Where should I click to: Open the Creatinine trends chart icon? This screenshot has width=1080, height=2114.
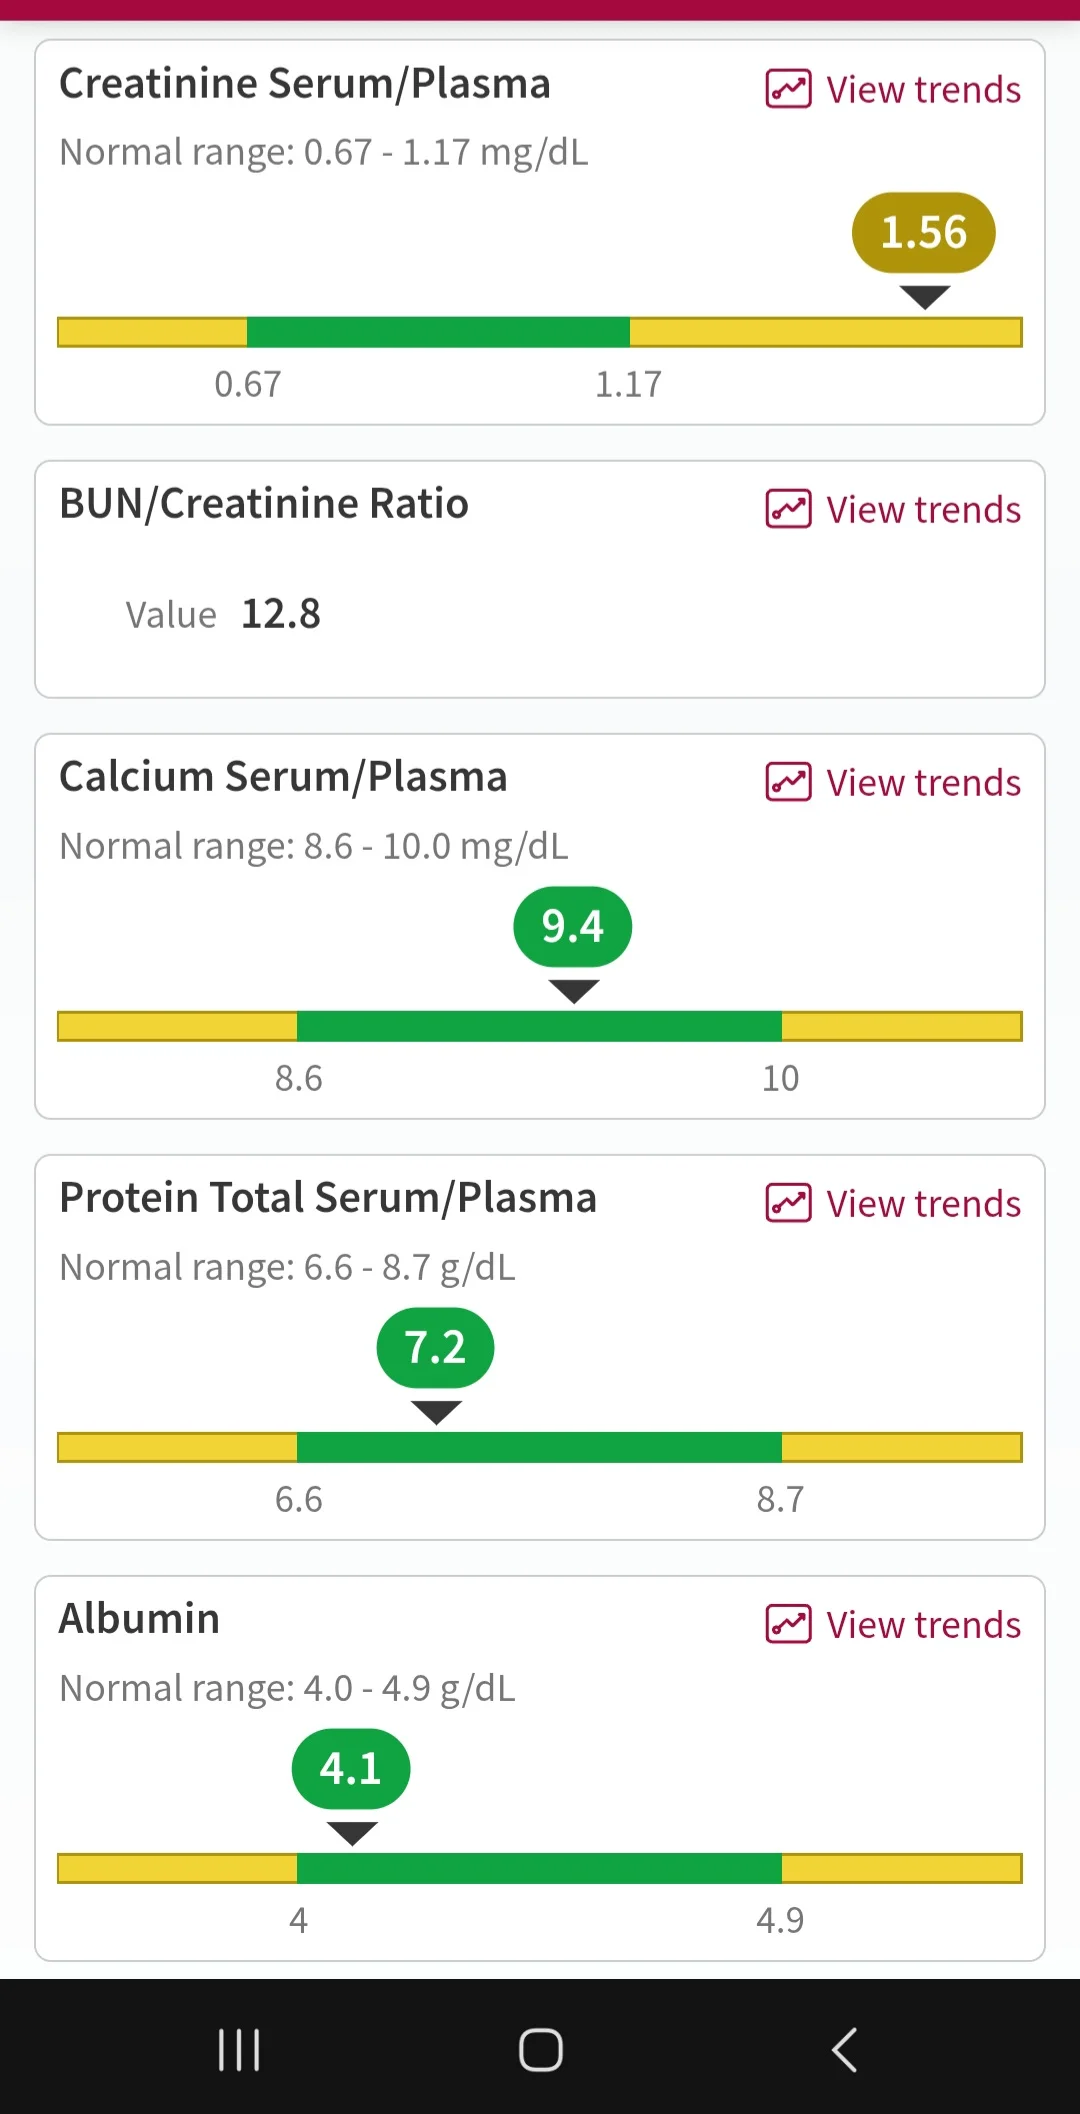point(788,89)
